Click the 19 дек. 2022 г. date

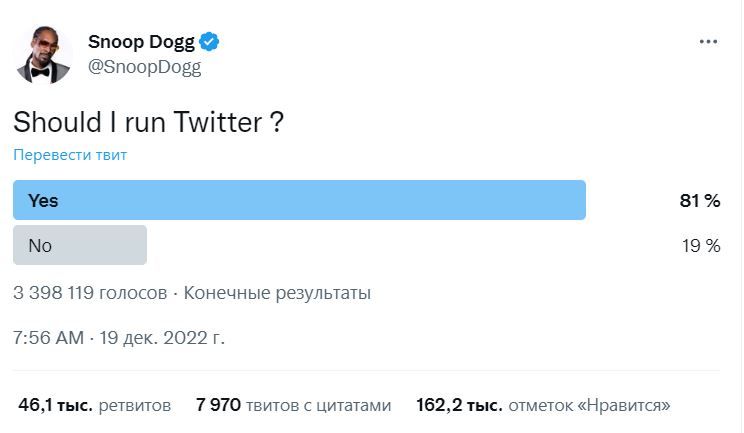pyautogui.click(x=162, y=338)
